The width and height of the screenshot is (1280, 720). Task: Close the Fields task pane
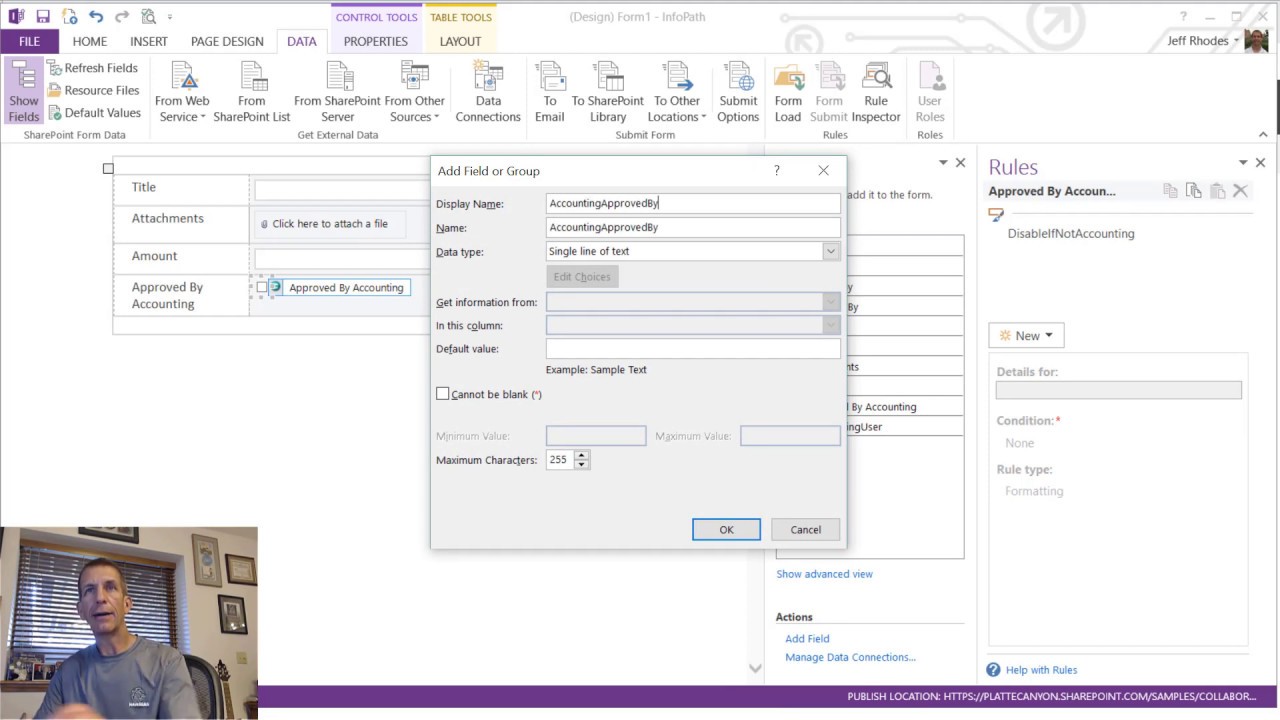(x=960, y=162)
